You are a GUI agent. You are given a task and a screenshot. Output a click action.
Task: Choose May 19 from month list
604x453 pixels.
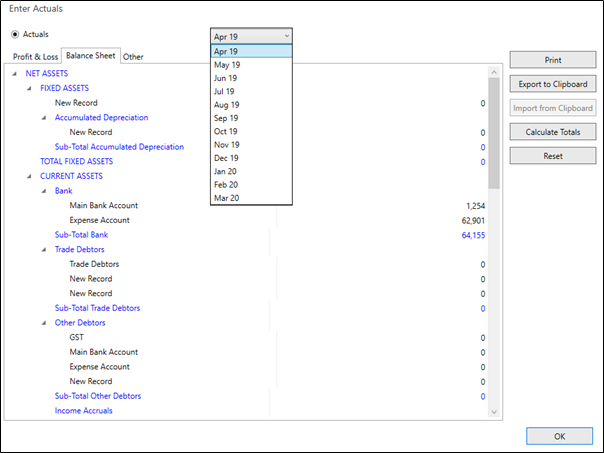click(251, 65)
